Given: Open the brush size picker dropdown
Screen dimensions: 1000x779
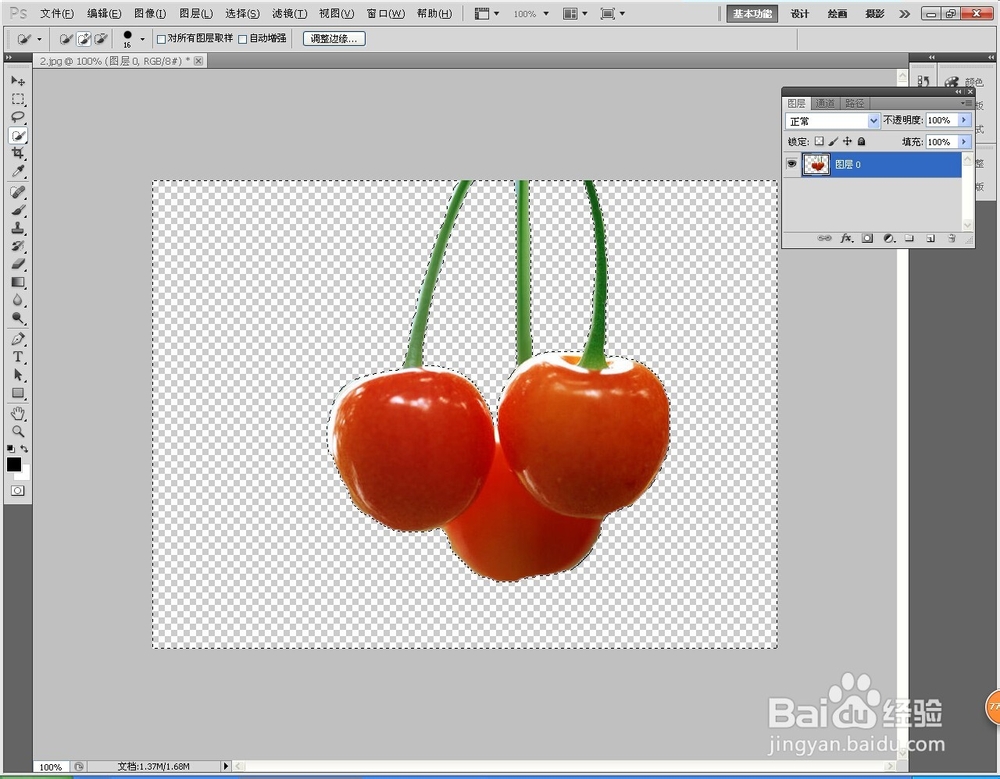Looking at the screenshot, I should (x=142, y=39).
